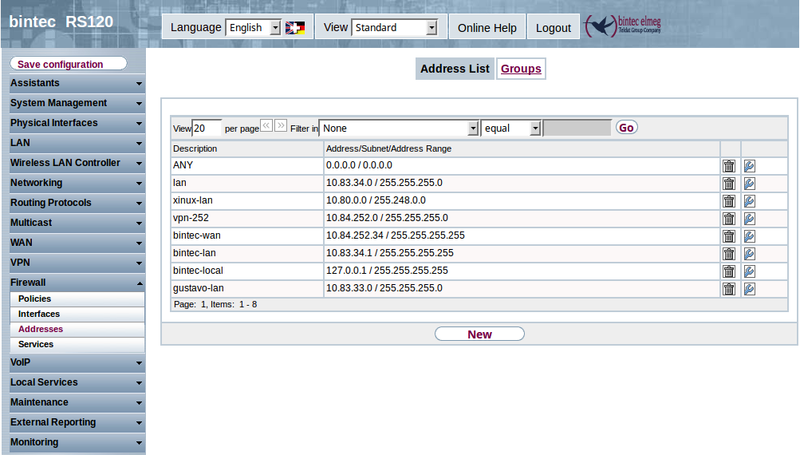Edit the bintec-wan address entry
The width and height of the screenshot is (800, 455).
coord(749,236)
